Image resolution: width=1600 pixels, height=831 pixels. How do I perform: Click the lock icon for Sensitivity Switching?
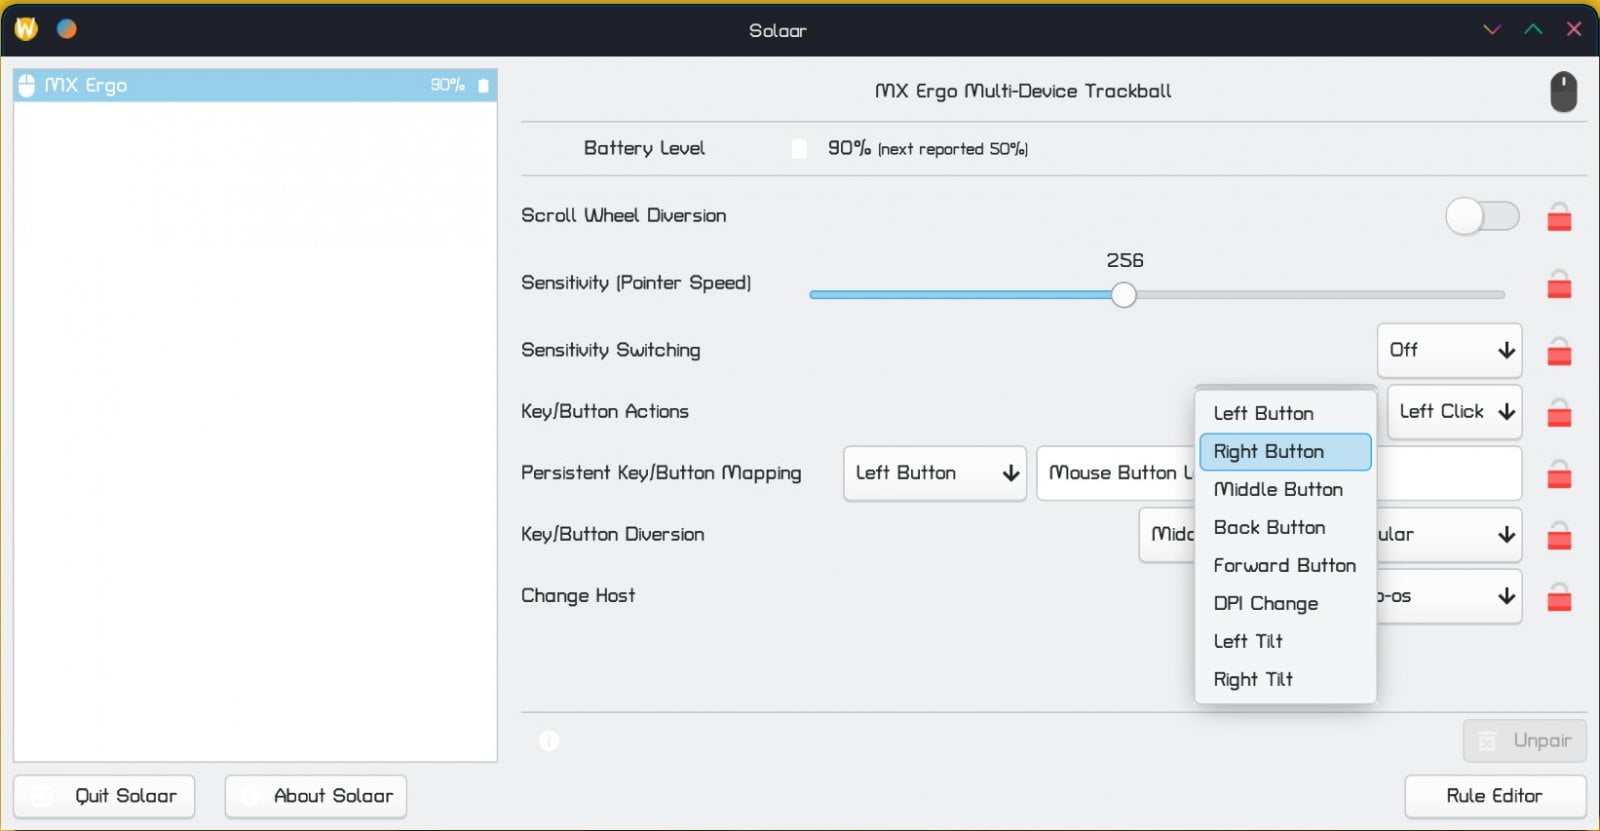1558,351
